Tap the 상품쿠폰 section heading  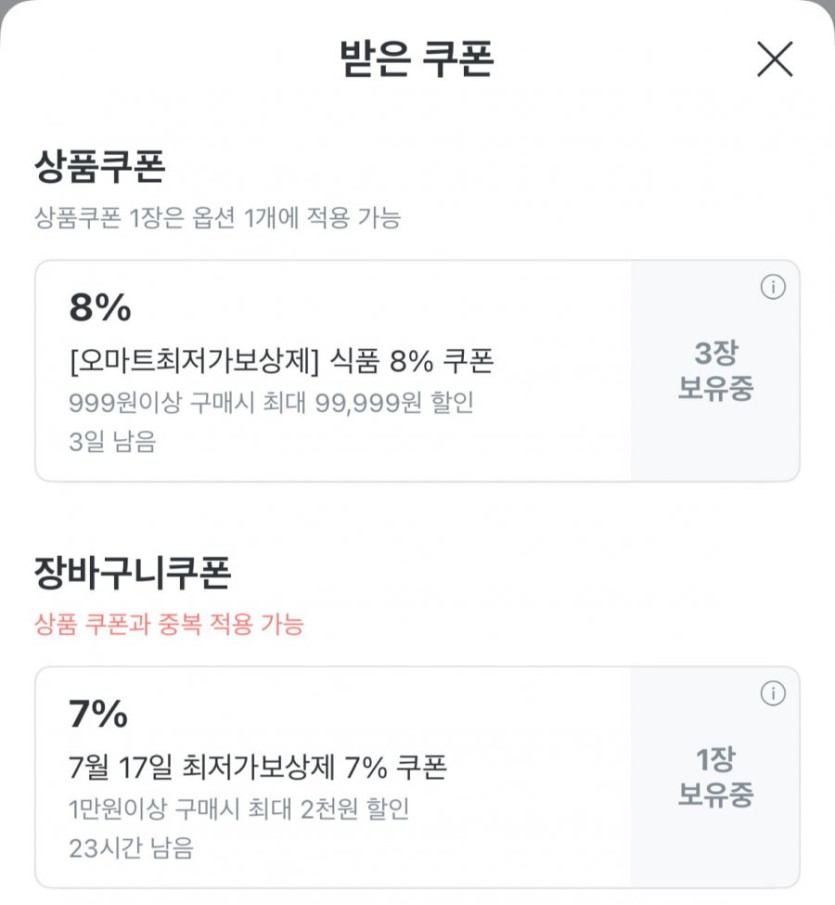pos(100,167)
